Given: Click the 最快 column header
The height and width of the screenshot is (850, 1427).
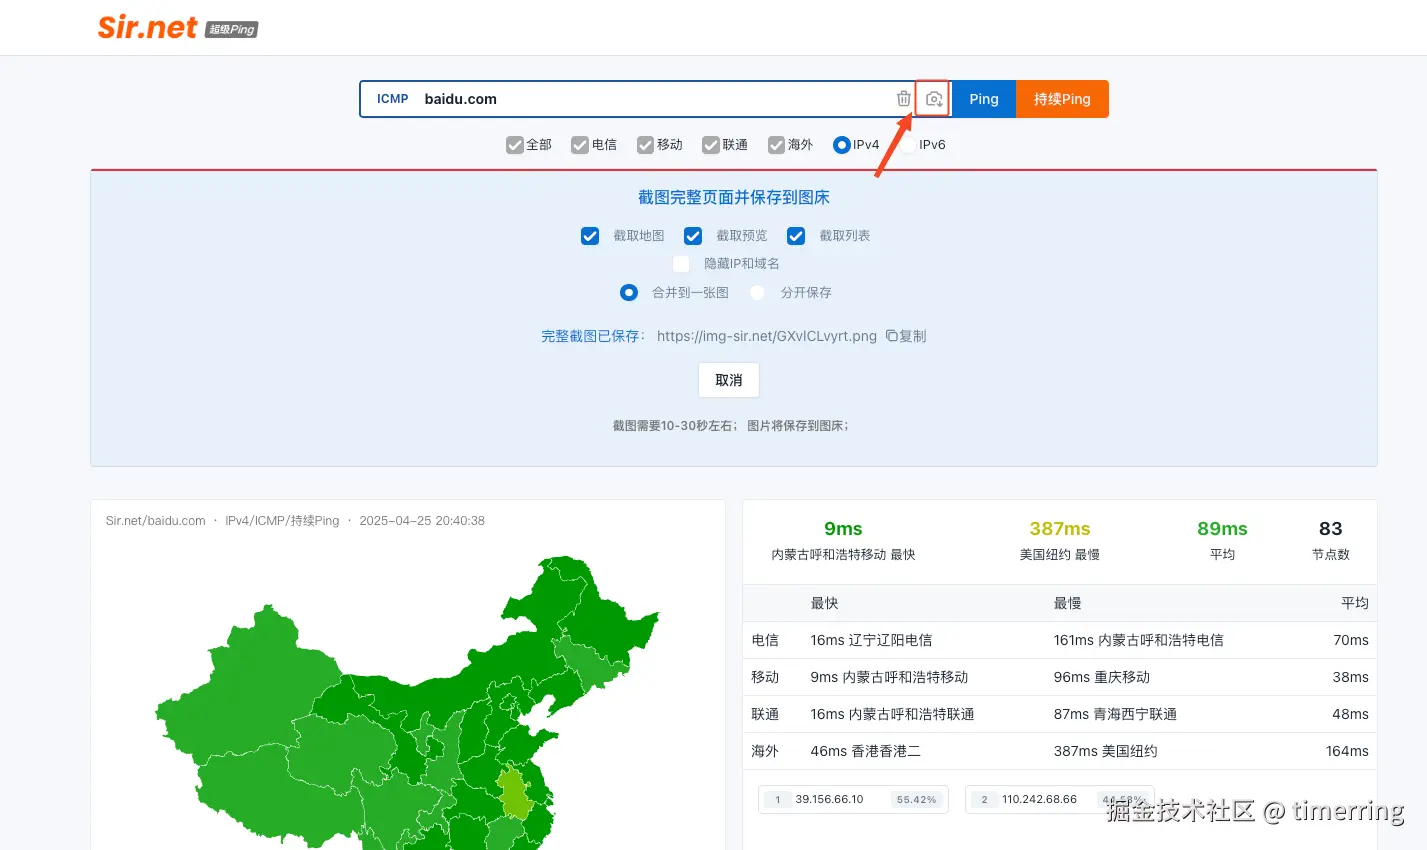Looking at the screenshot, I should [x=824, y=603].
